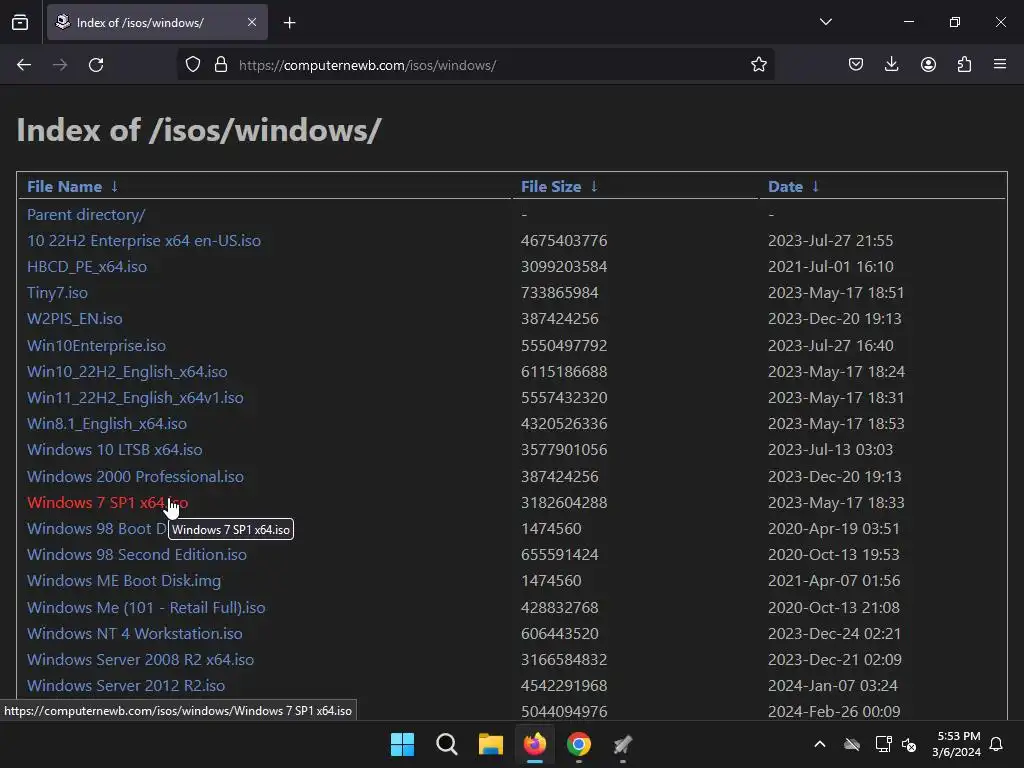Download Win10Enterprise.iso file
Image resolution: width=1024 pixels, height=768 pixels.
(x=96, y=345)
